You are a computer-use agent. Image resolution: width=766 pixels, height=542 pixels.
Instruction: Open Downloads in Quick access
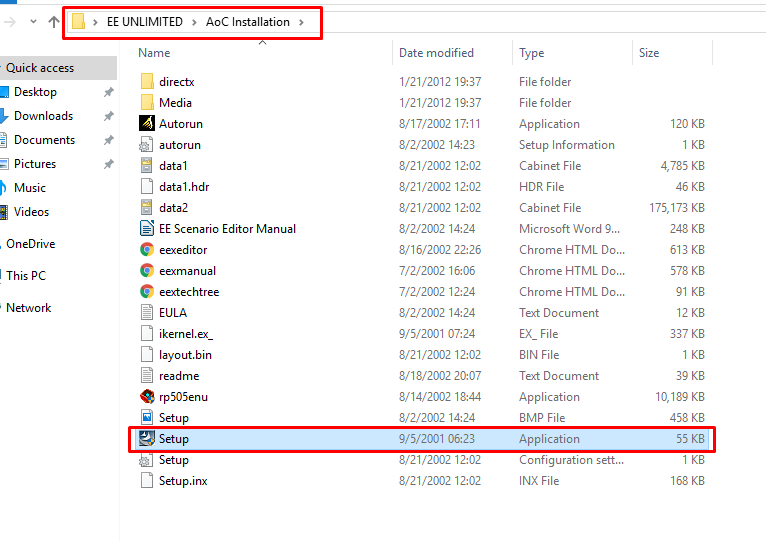(43, 116)
